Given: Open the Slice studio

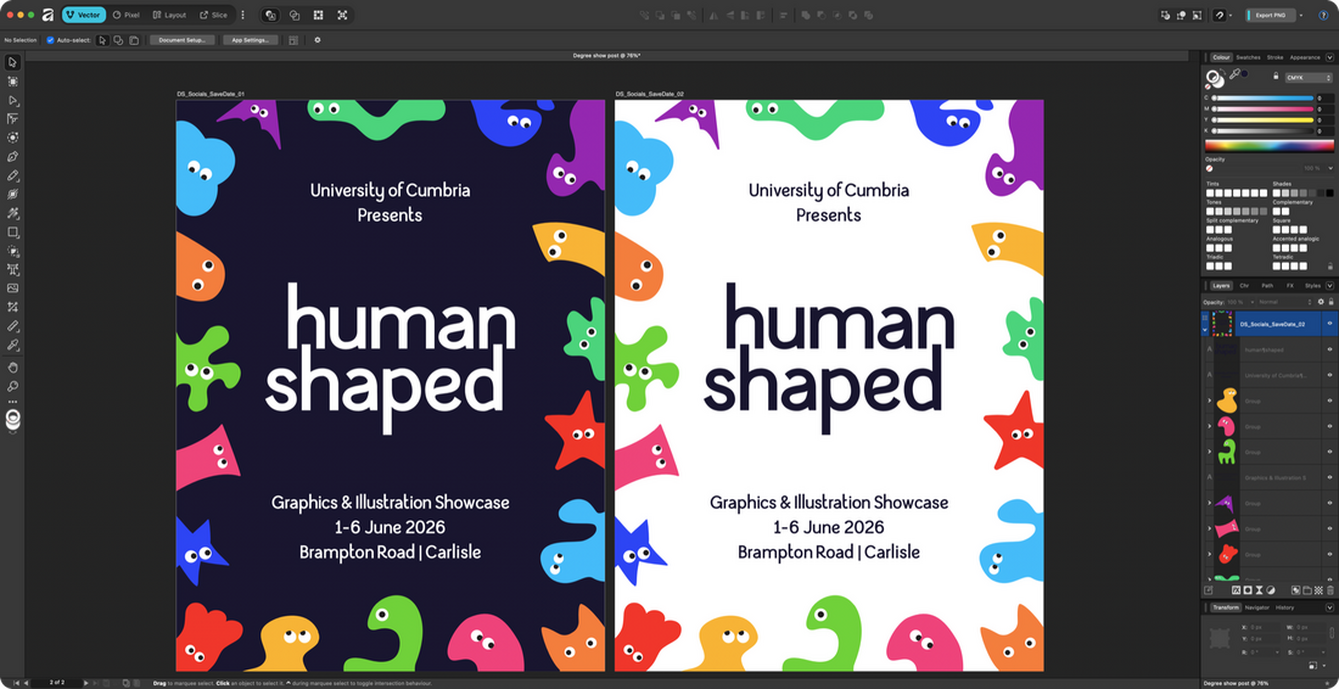Looking at the screenshot, I should tap(212, 15).
